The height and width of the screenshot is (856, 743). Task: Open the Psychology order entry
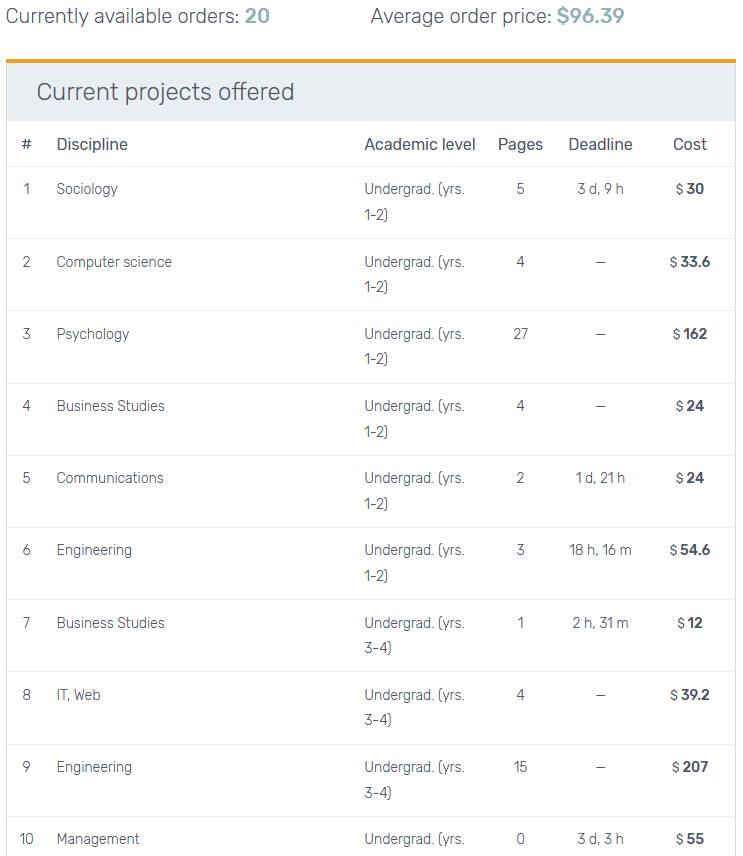click(93, 334)
